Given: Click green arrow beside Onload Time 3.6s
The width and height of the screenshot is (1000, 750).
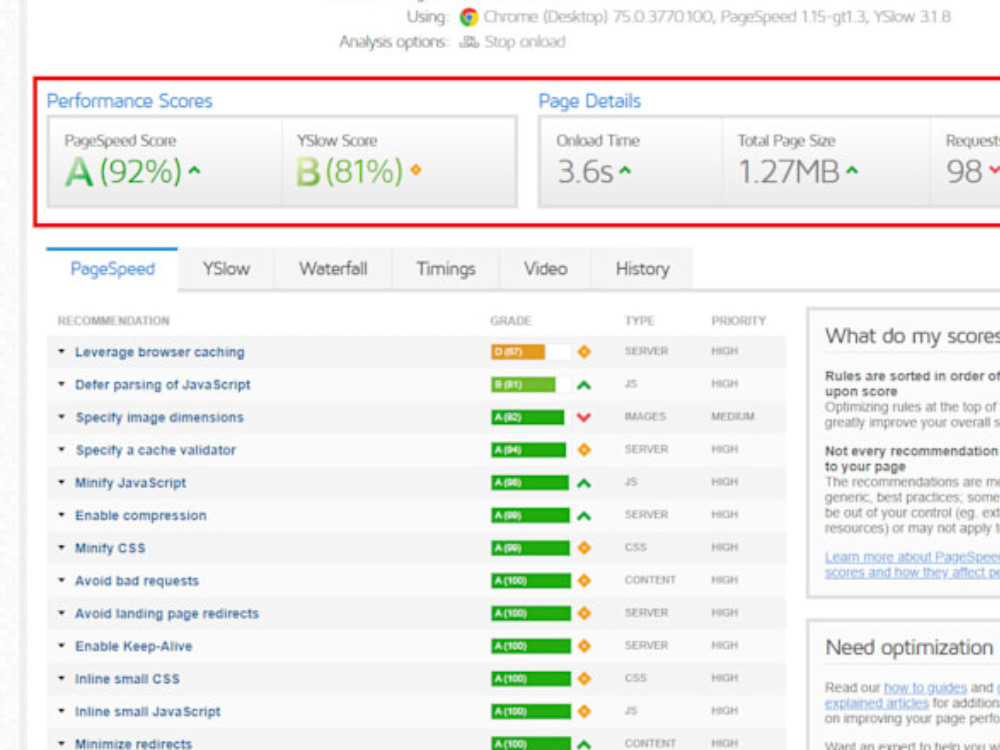Looking at the screenshot, I should click(x=625, y=170).
